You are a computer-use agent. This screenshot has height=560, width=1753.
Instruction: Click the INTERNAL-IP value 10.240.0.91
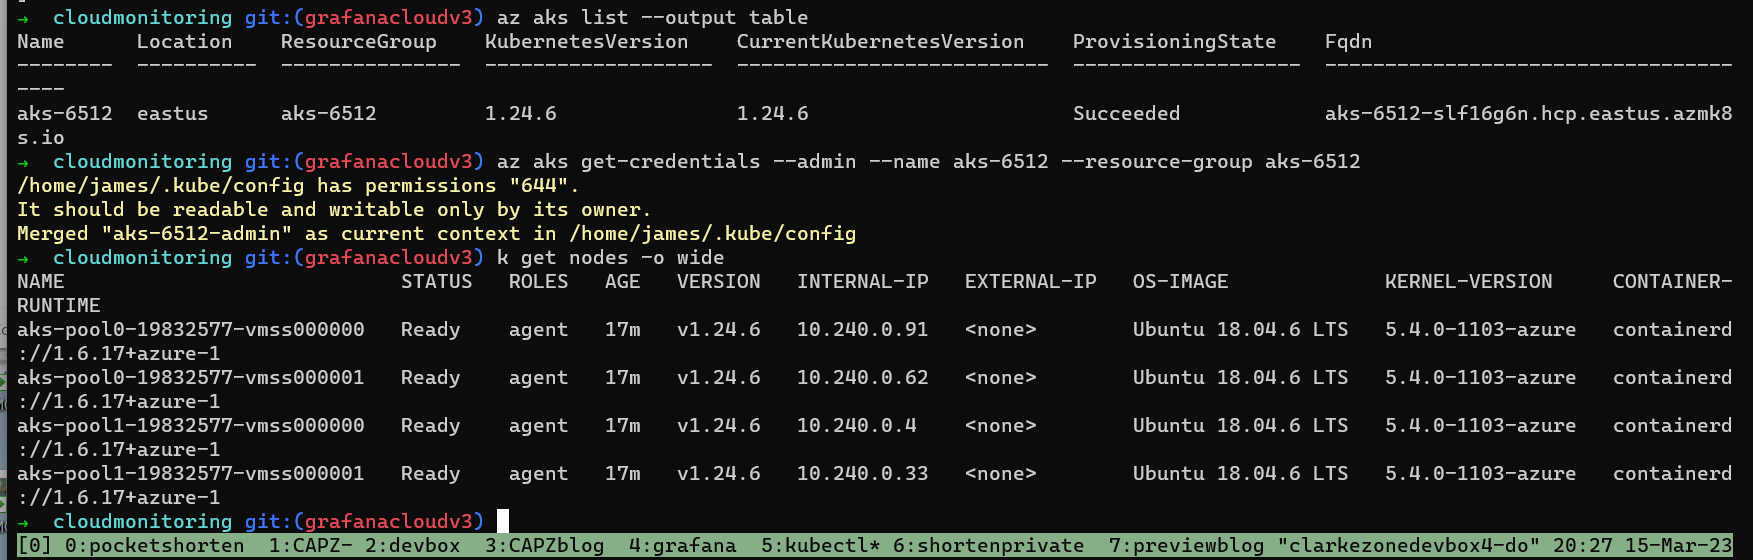pos(862,330)
